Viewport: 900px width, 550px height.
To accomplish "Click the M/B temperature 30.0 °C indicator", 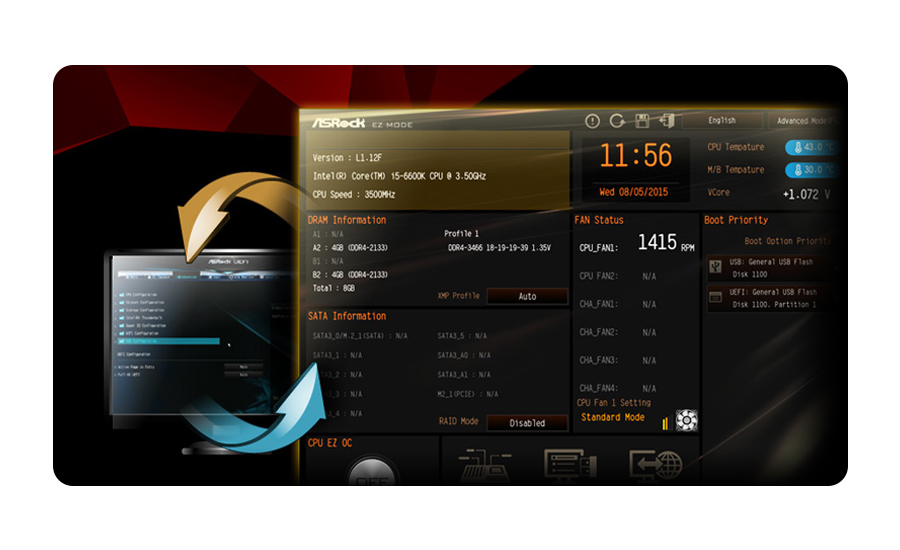I will tap(811, 170).
